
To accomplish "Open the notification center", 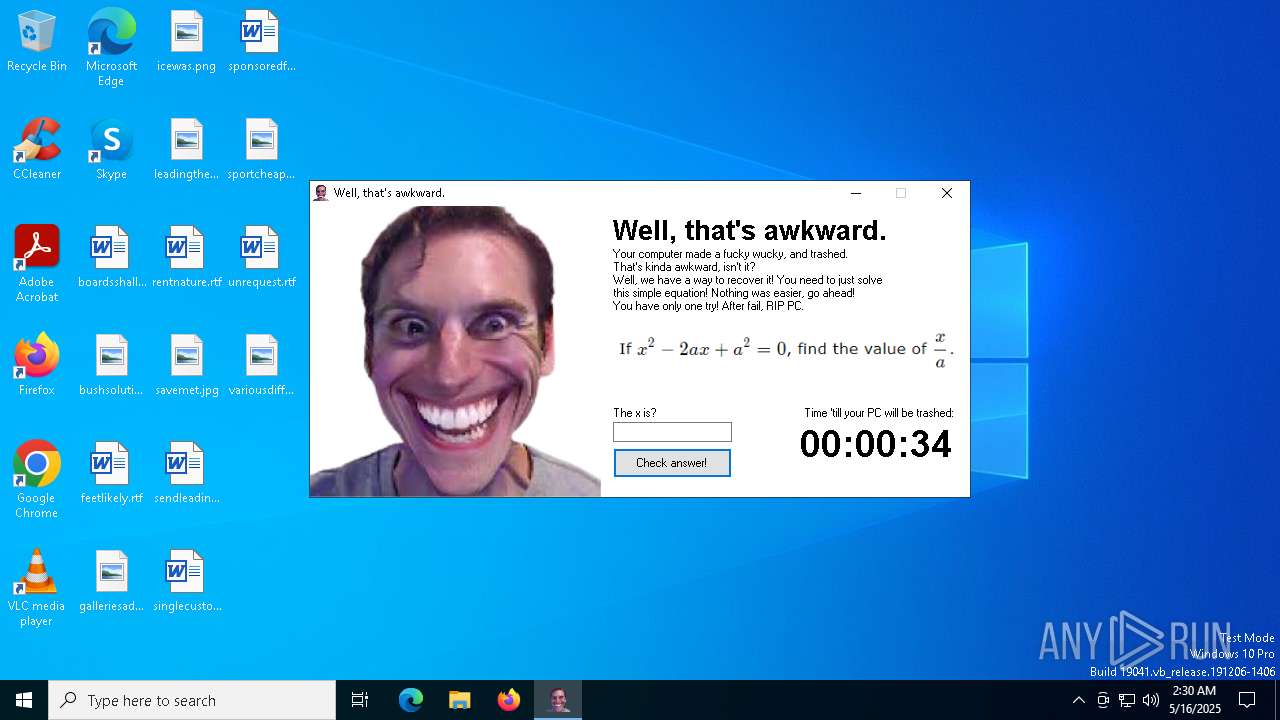I will (x=1247, y=700).
